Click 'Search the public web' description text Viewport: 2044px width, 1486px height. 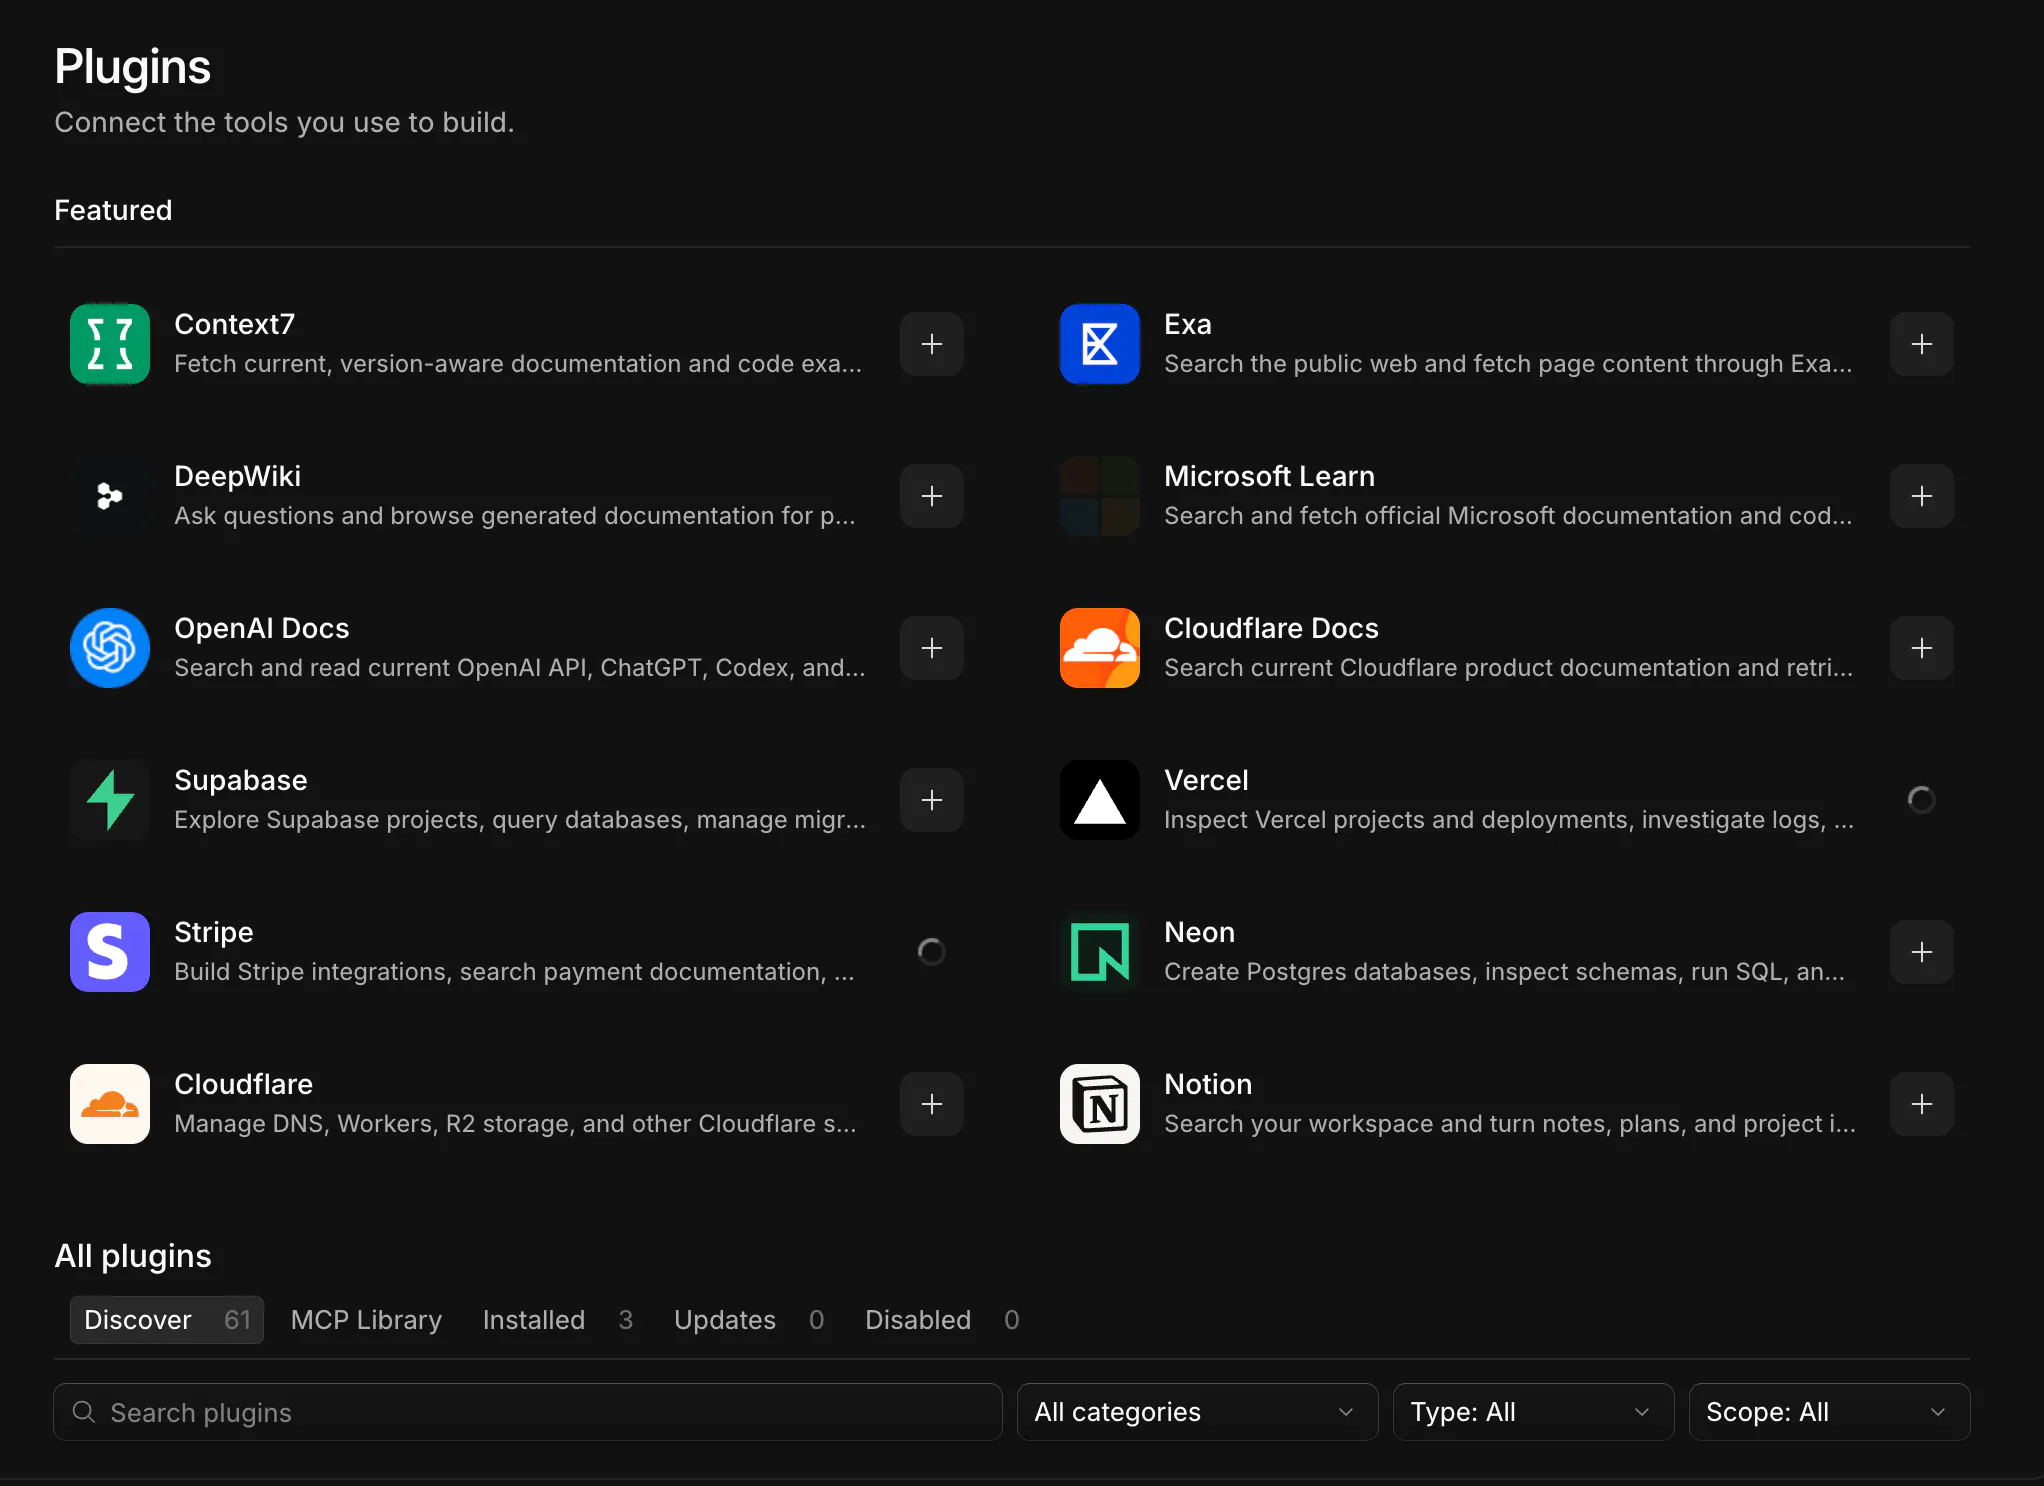point(1508,364)
